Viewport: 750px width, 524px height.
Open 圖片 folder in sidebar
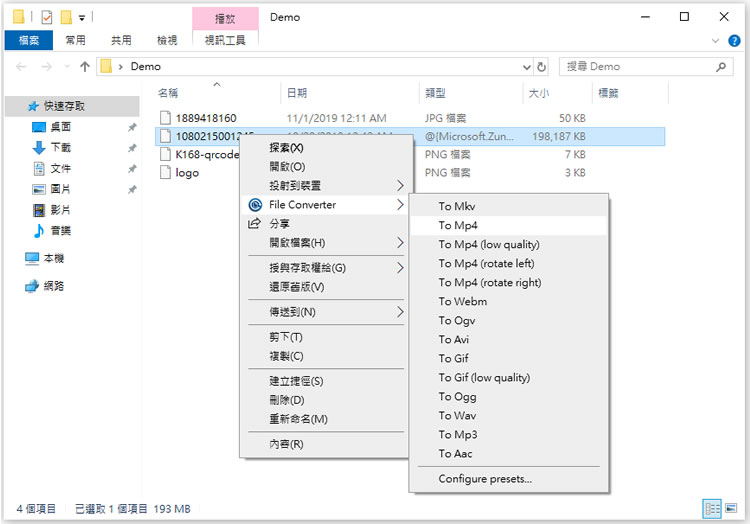61,189
